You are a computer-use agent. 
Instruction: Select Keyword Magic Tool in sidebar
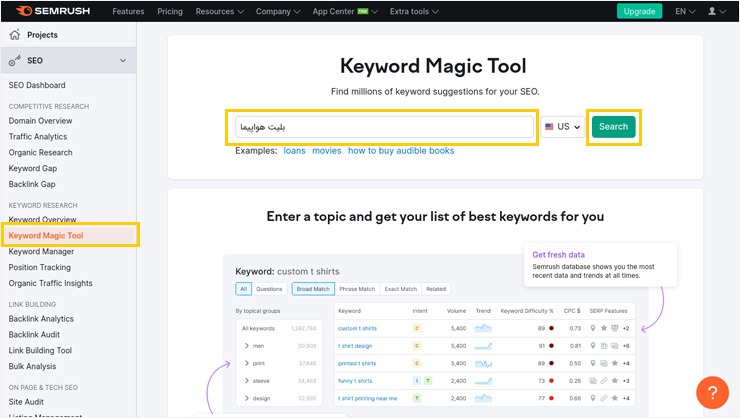pyautogui.click(x=46, y=235)
